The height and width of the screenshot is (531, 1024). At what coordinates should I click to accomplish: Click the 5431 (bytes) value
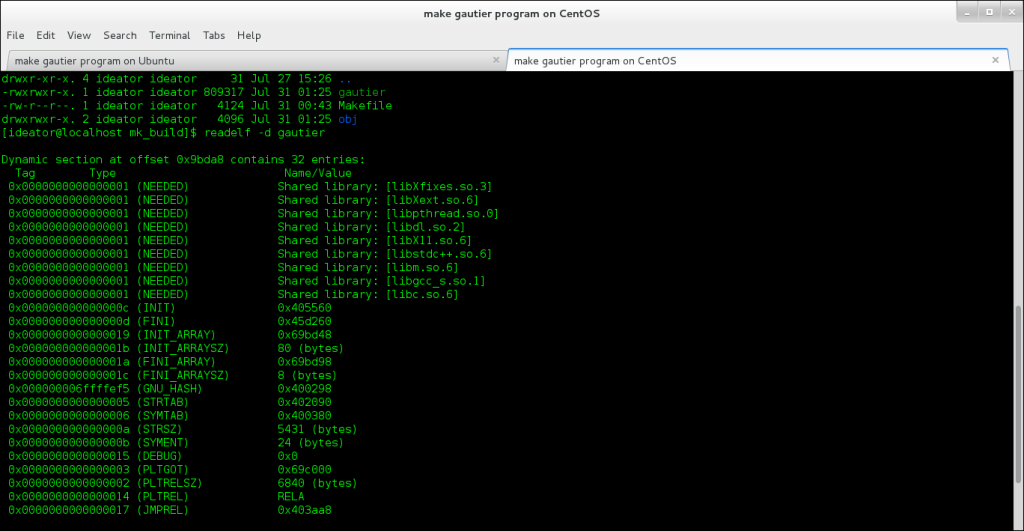pos(317,429)
